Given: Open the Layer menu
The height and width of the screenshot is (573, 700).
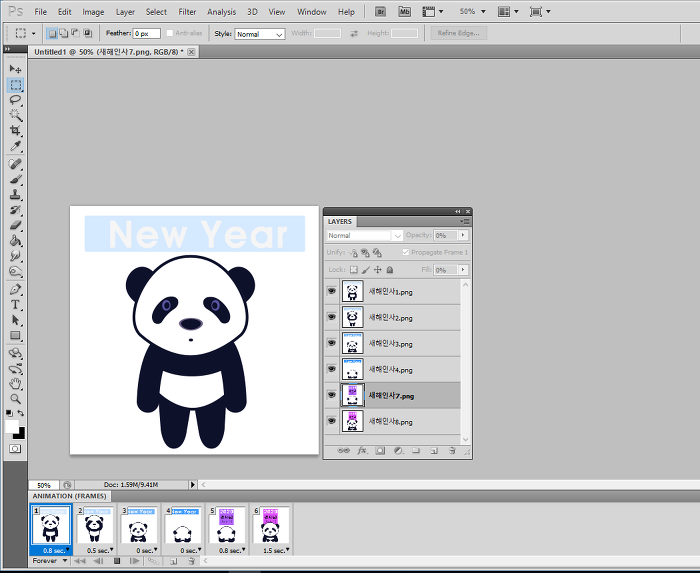Looking at the screenshot, I should tap(125, 12).
